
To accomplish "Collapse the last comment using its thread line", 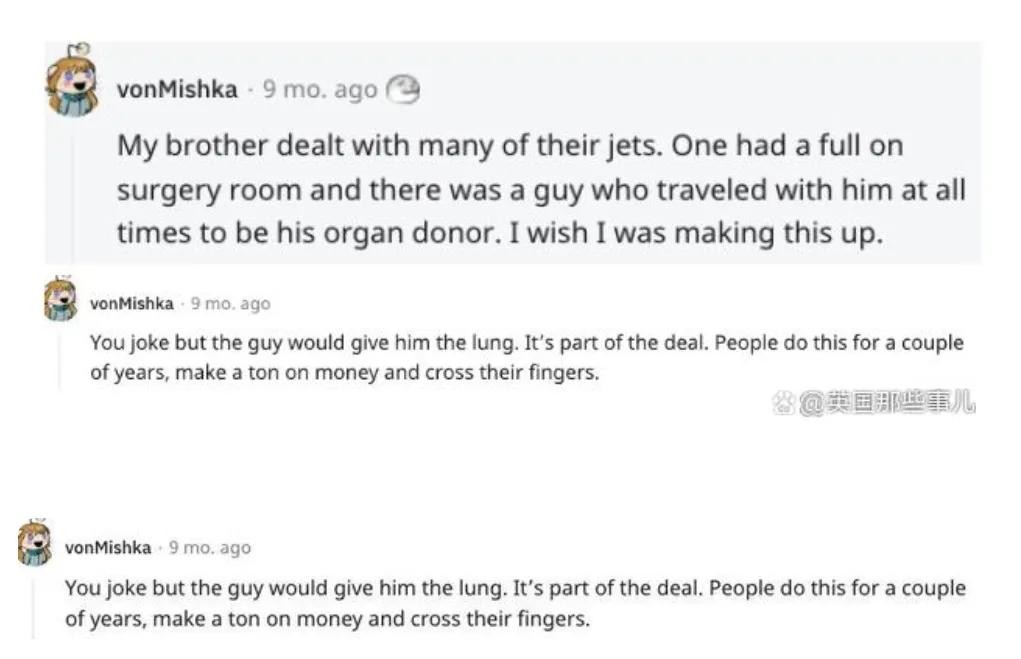I will click(33, 603).
